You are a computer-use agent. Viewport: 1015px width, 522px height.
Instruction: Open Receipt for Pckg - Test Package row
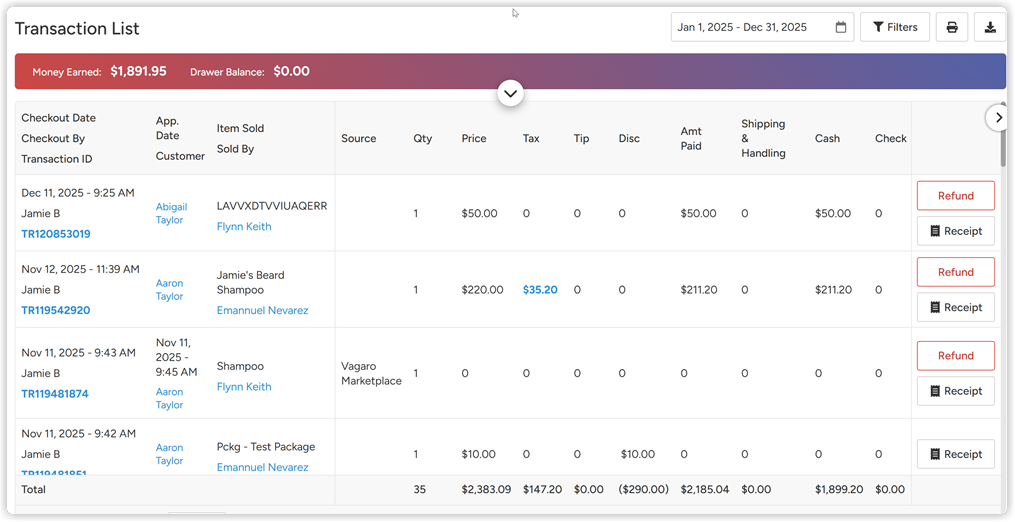pos(955,454)
